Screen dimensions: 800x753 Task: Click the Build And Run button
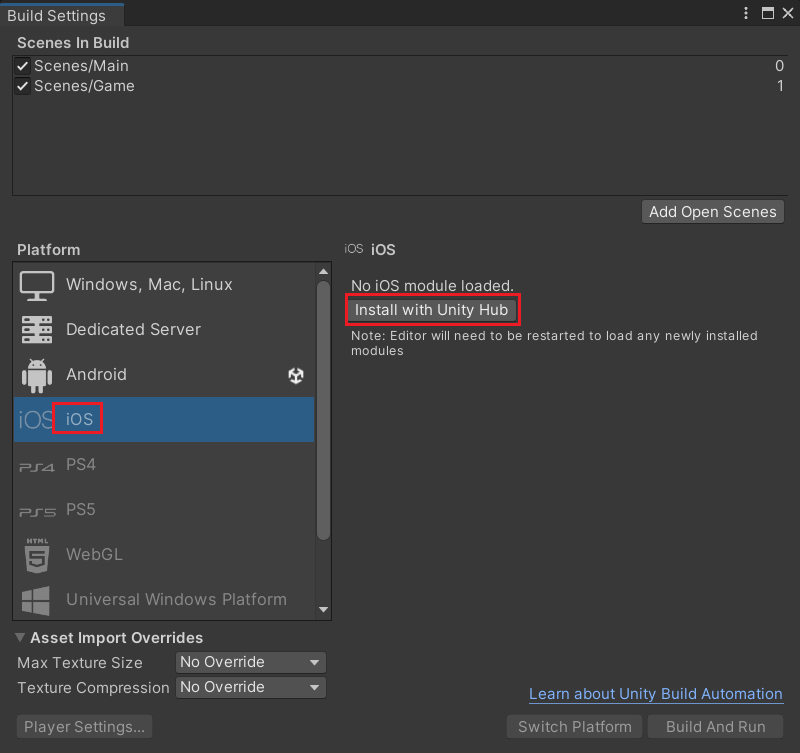tap(716, 726)
